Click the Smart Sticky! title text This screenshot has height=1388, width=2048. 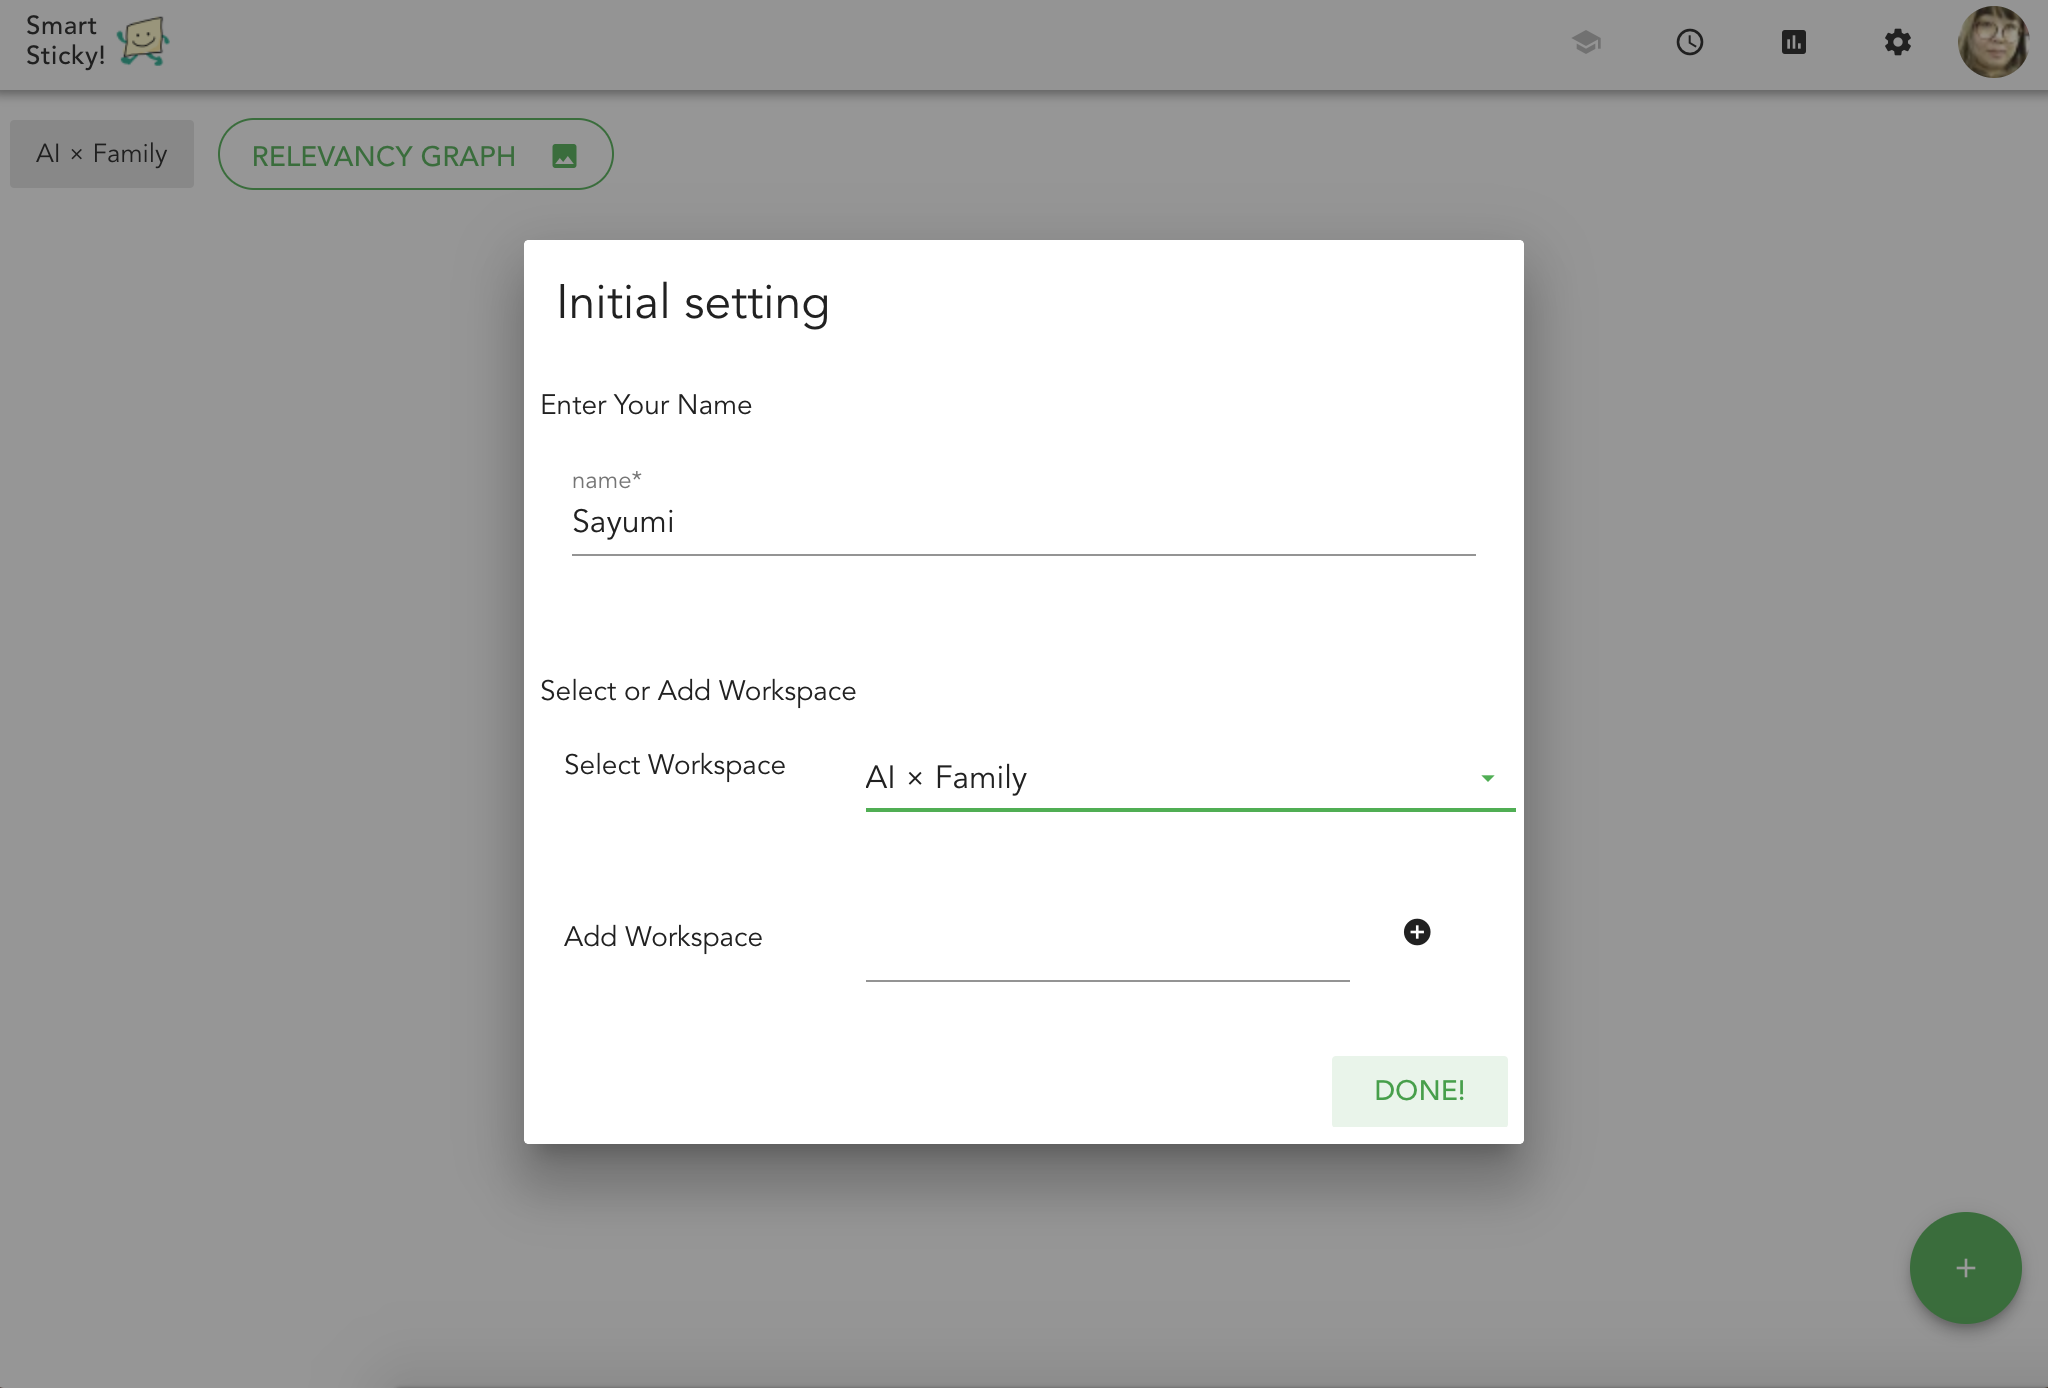click(x=64, y=42)
